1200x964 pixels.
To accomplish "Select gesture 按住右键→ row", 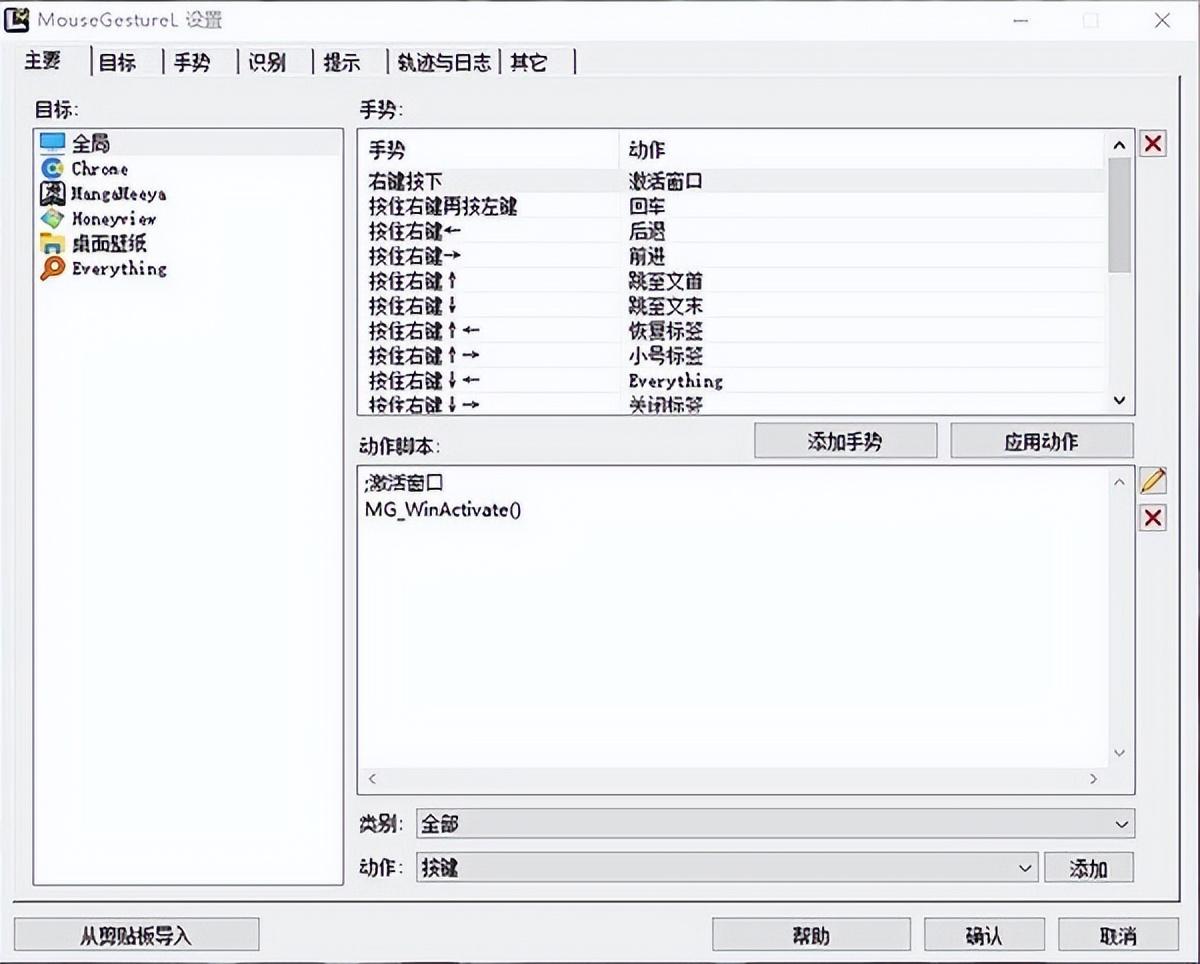I will coord(732,256).
